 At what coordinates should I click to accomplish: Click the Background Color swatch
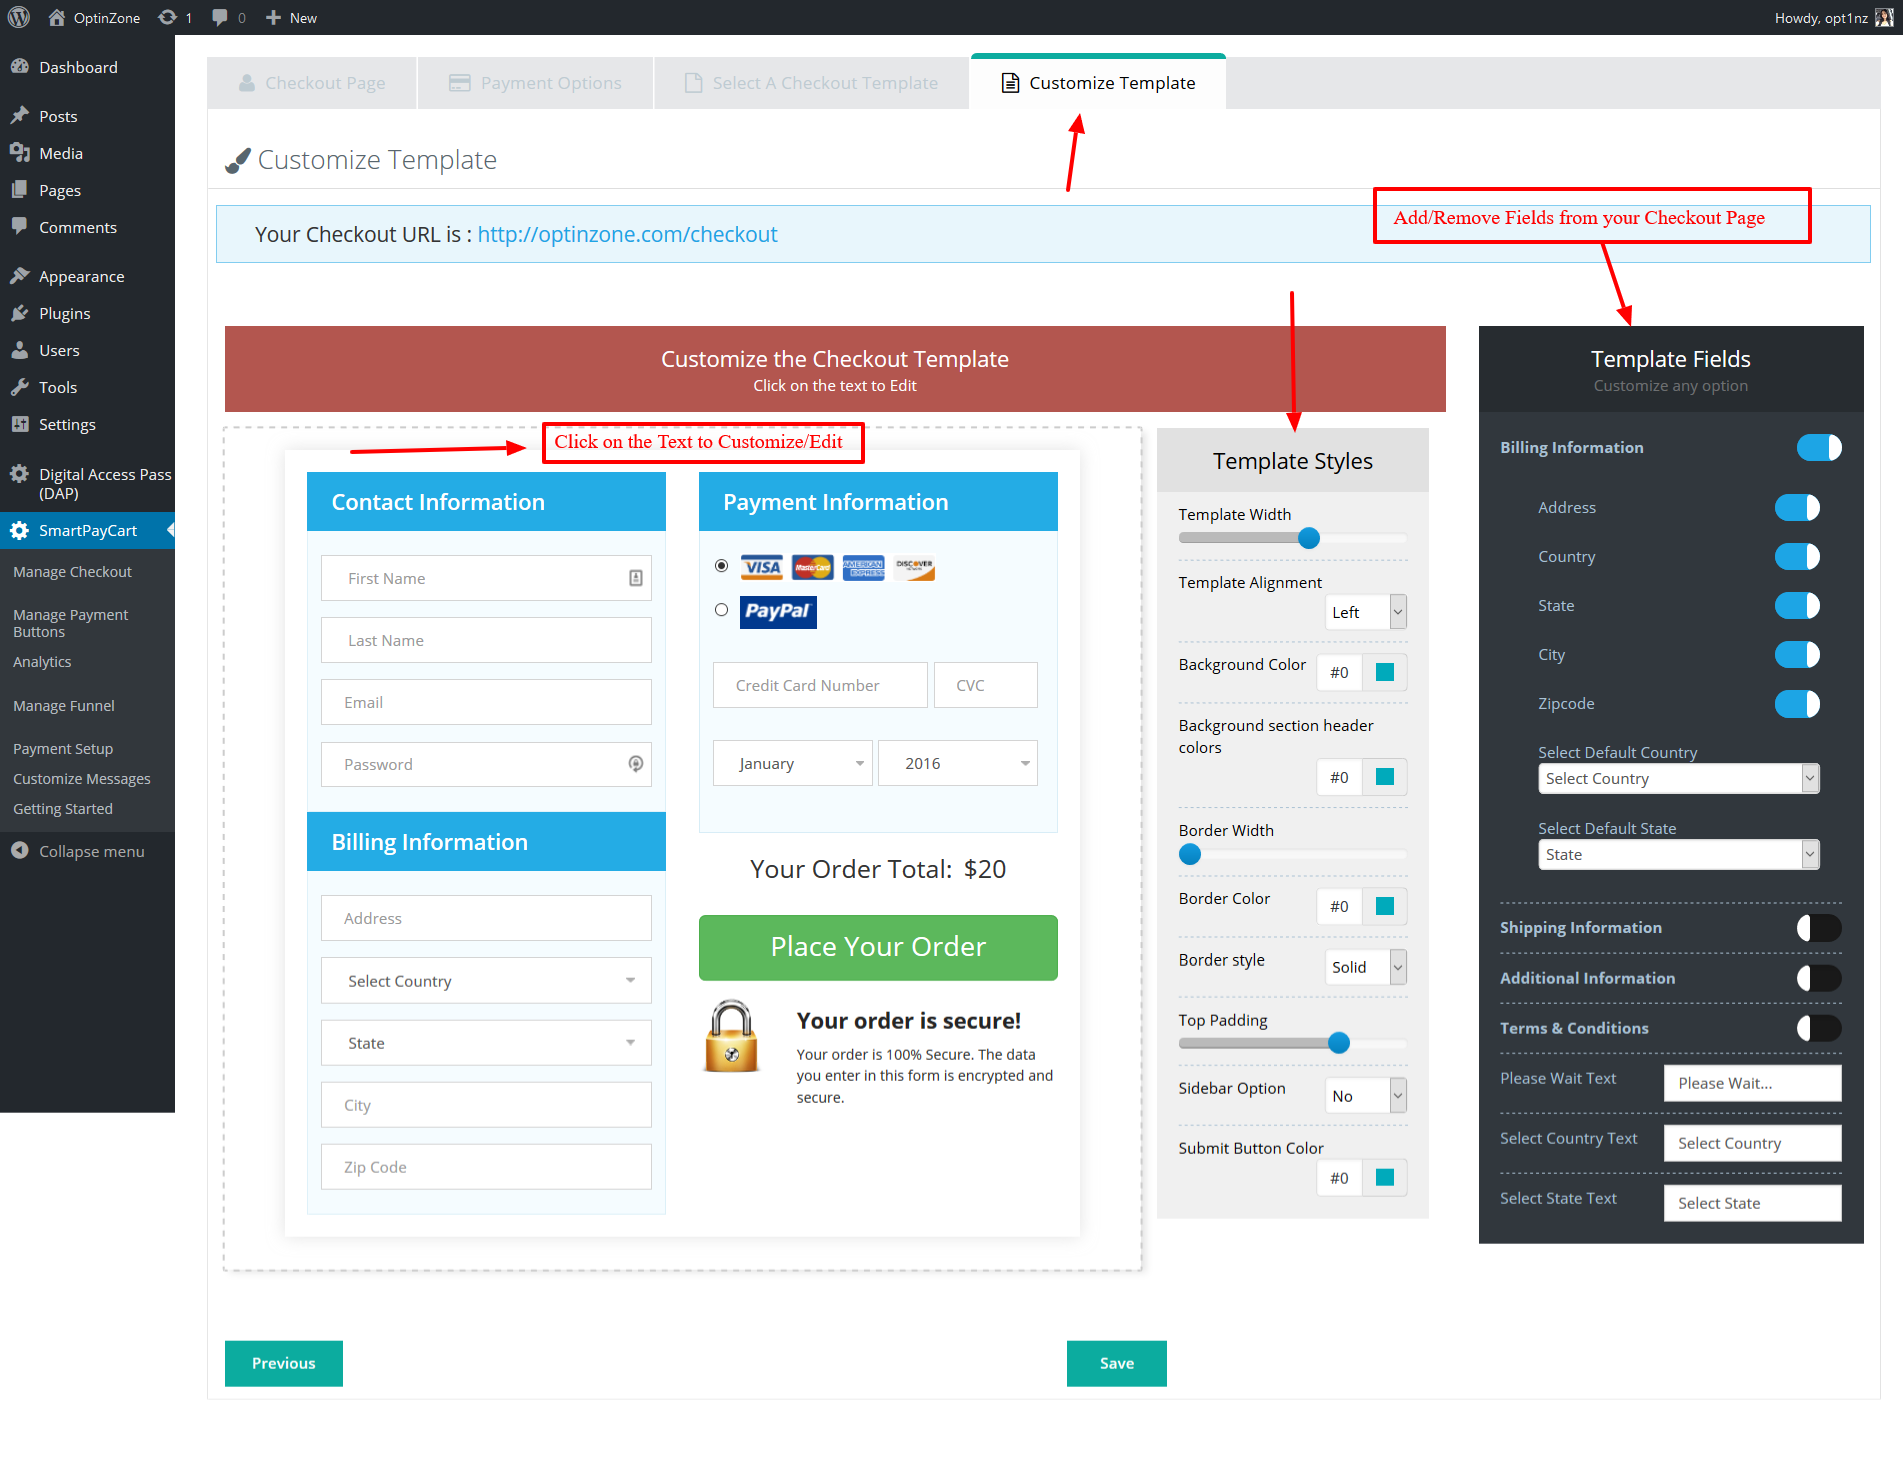1385,672
